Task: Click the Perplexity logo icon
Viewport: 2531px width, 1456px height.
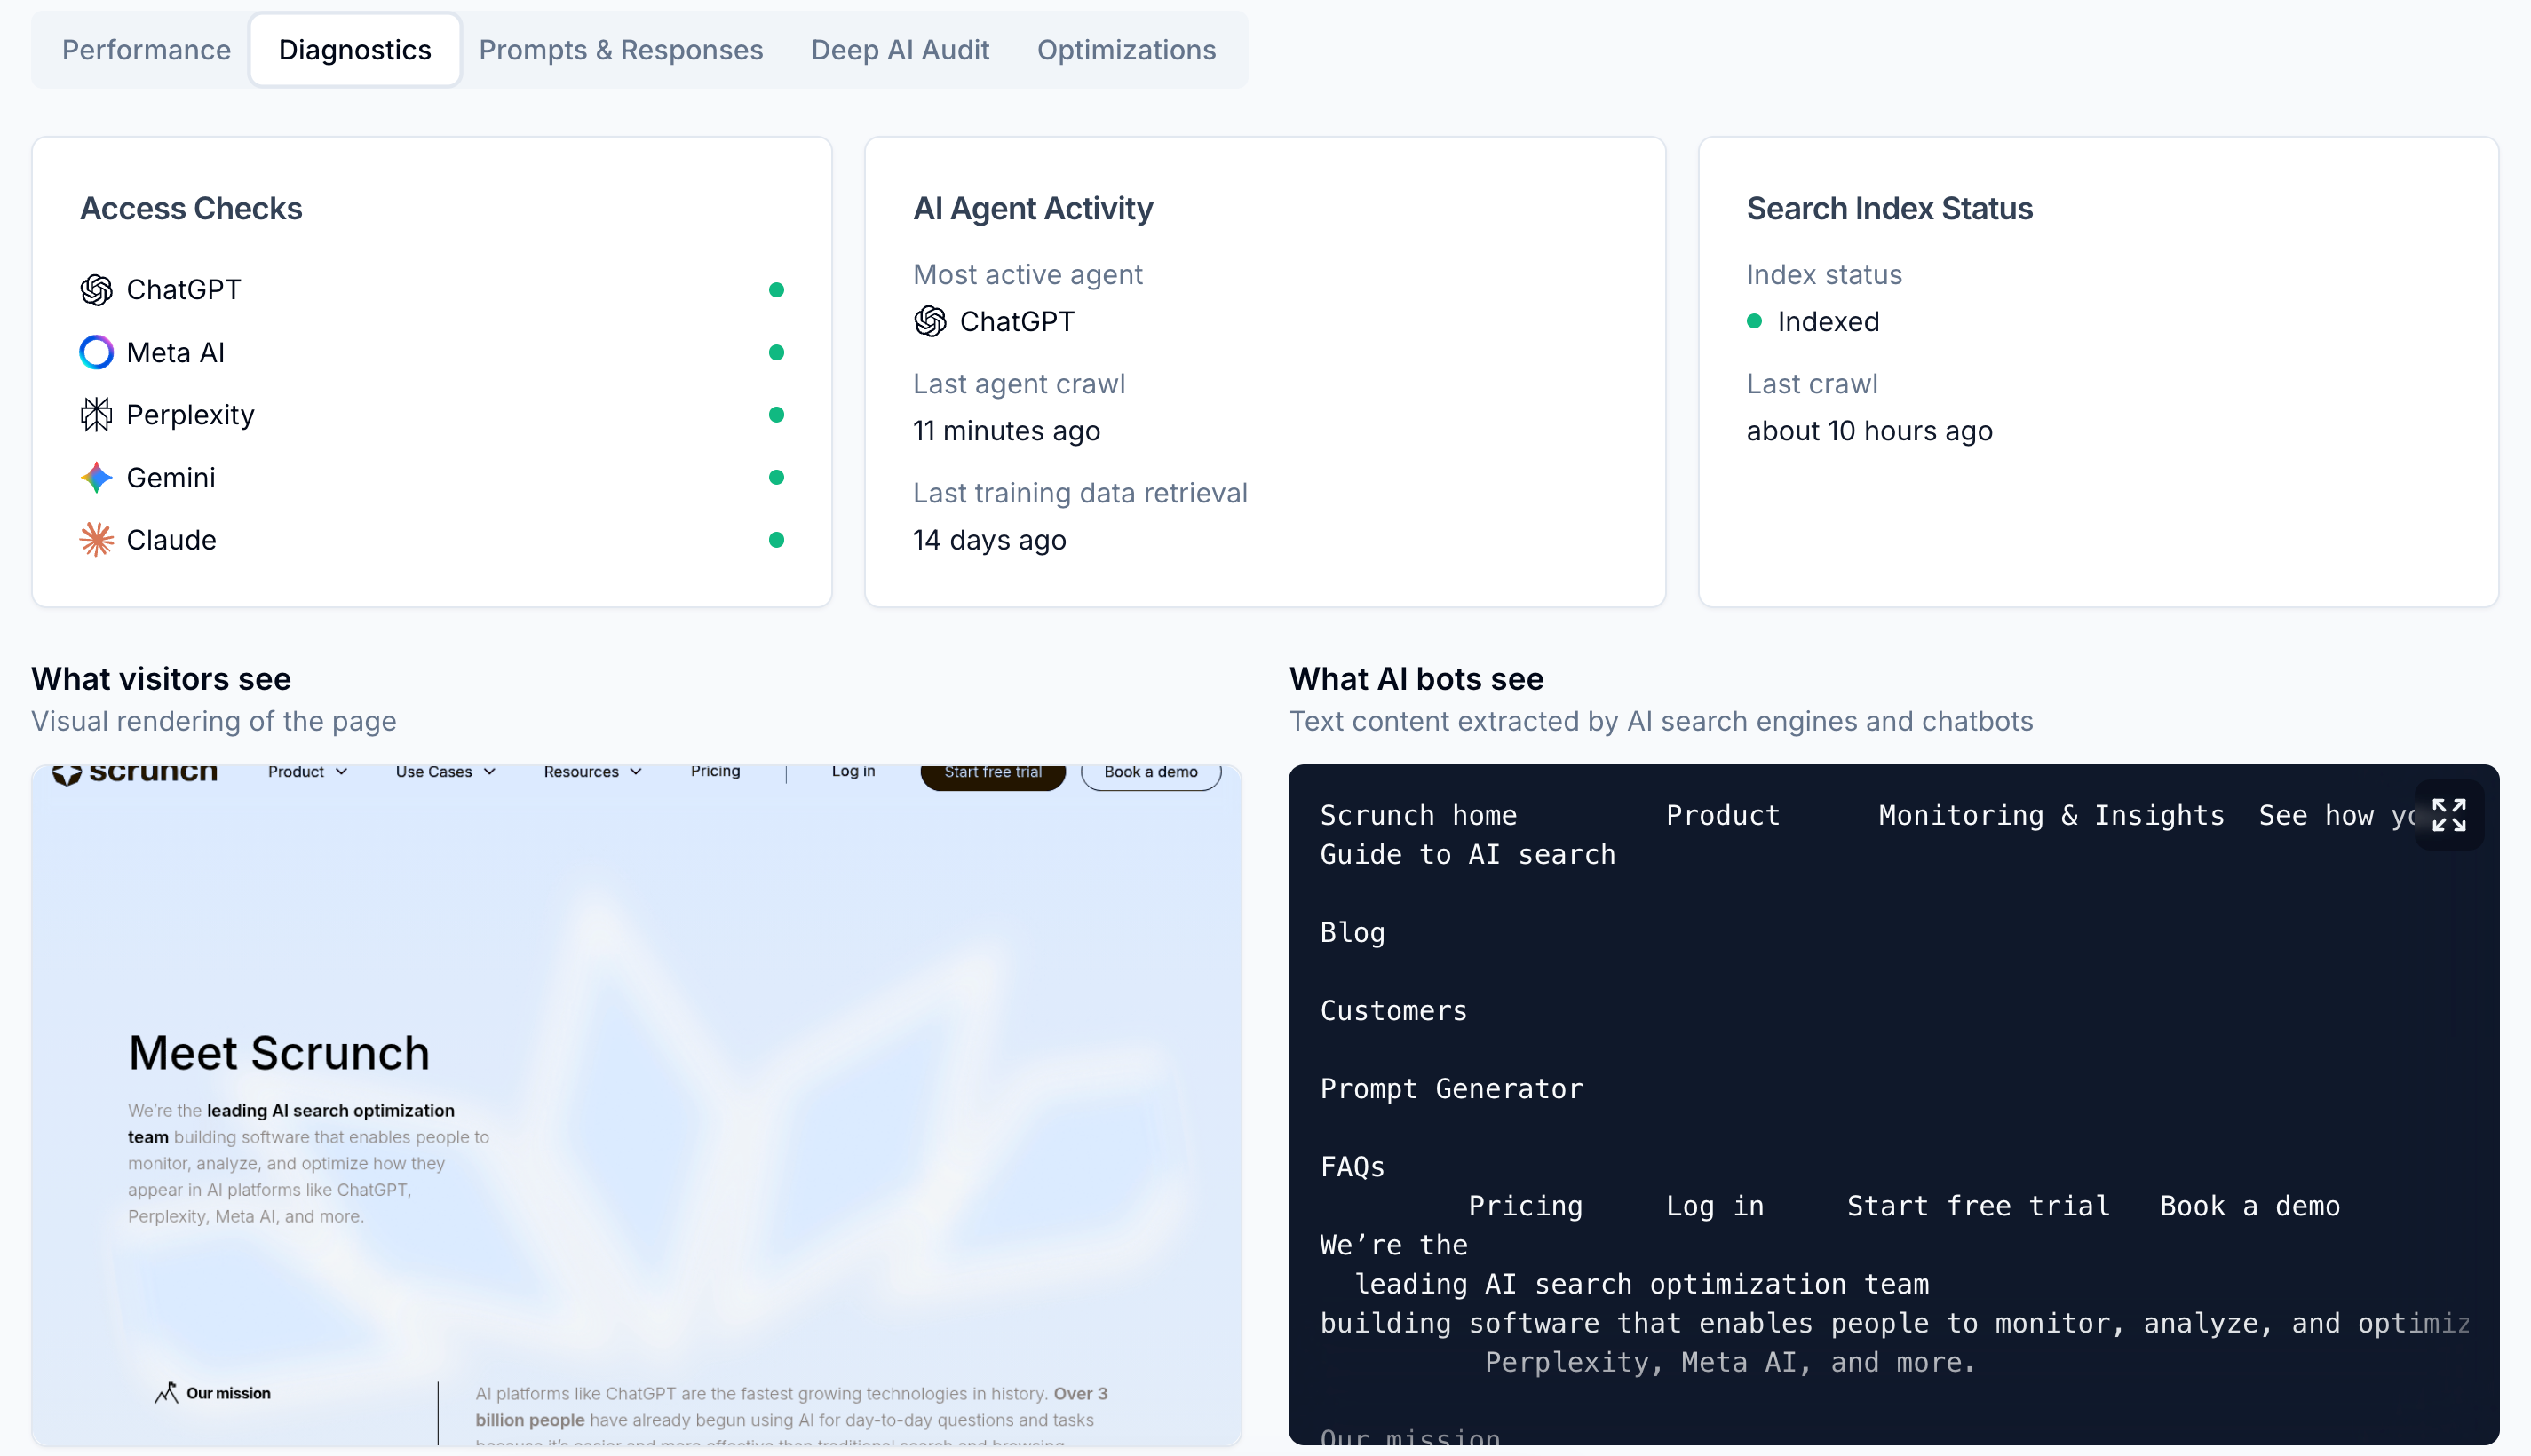Action: pyautogui.click(x=96, y=415)
